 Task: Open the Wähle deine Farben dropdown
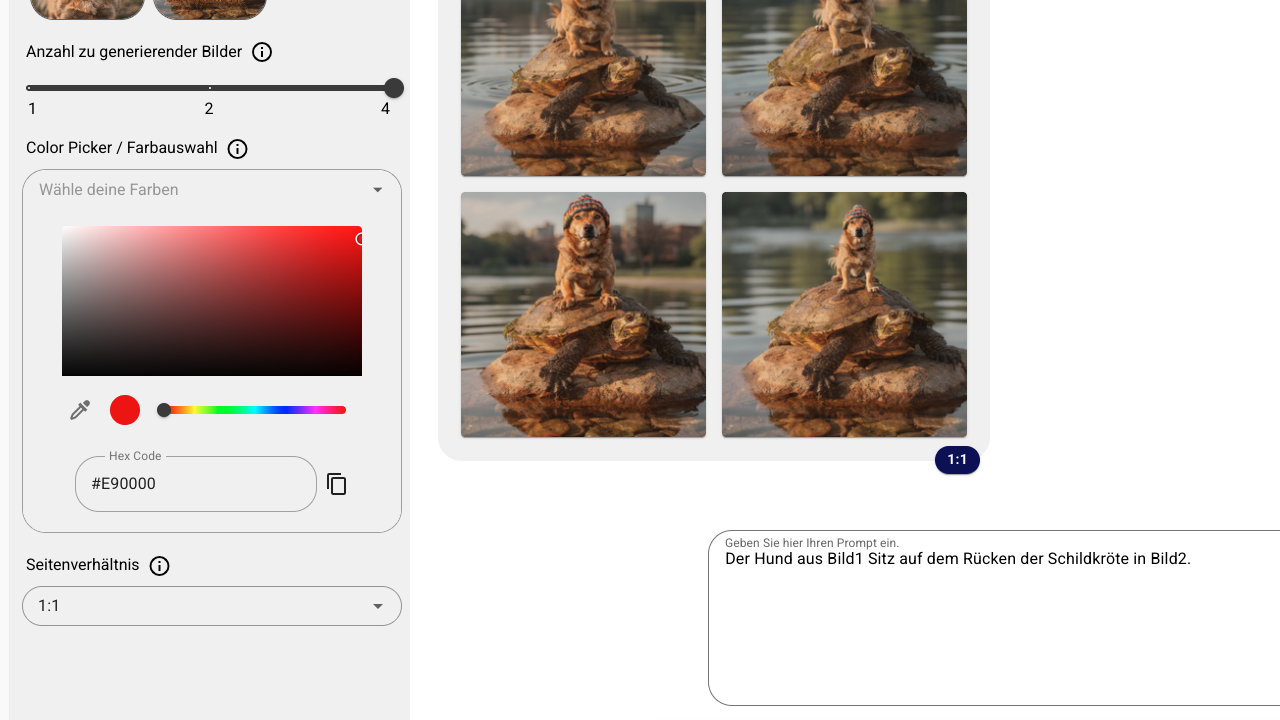212,190
